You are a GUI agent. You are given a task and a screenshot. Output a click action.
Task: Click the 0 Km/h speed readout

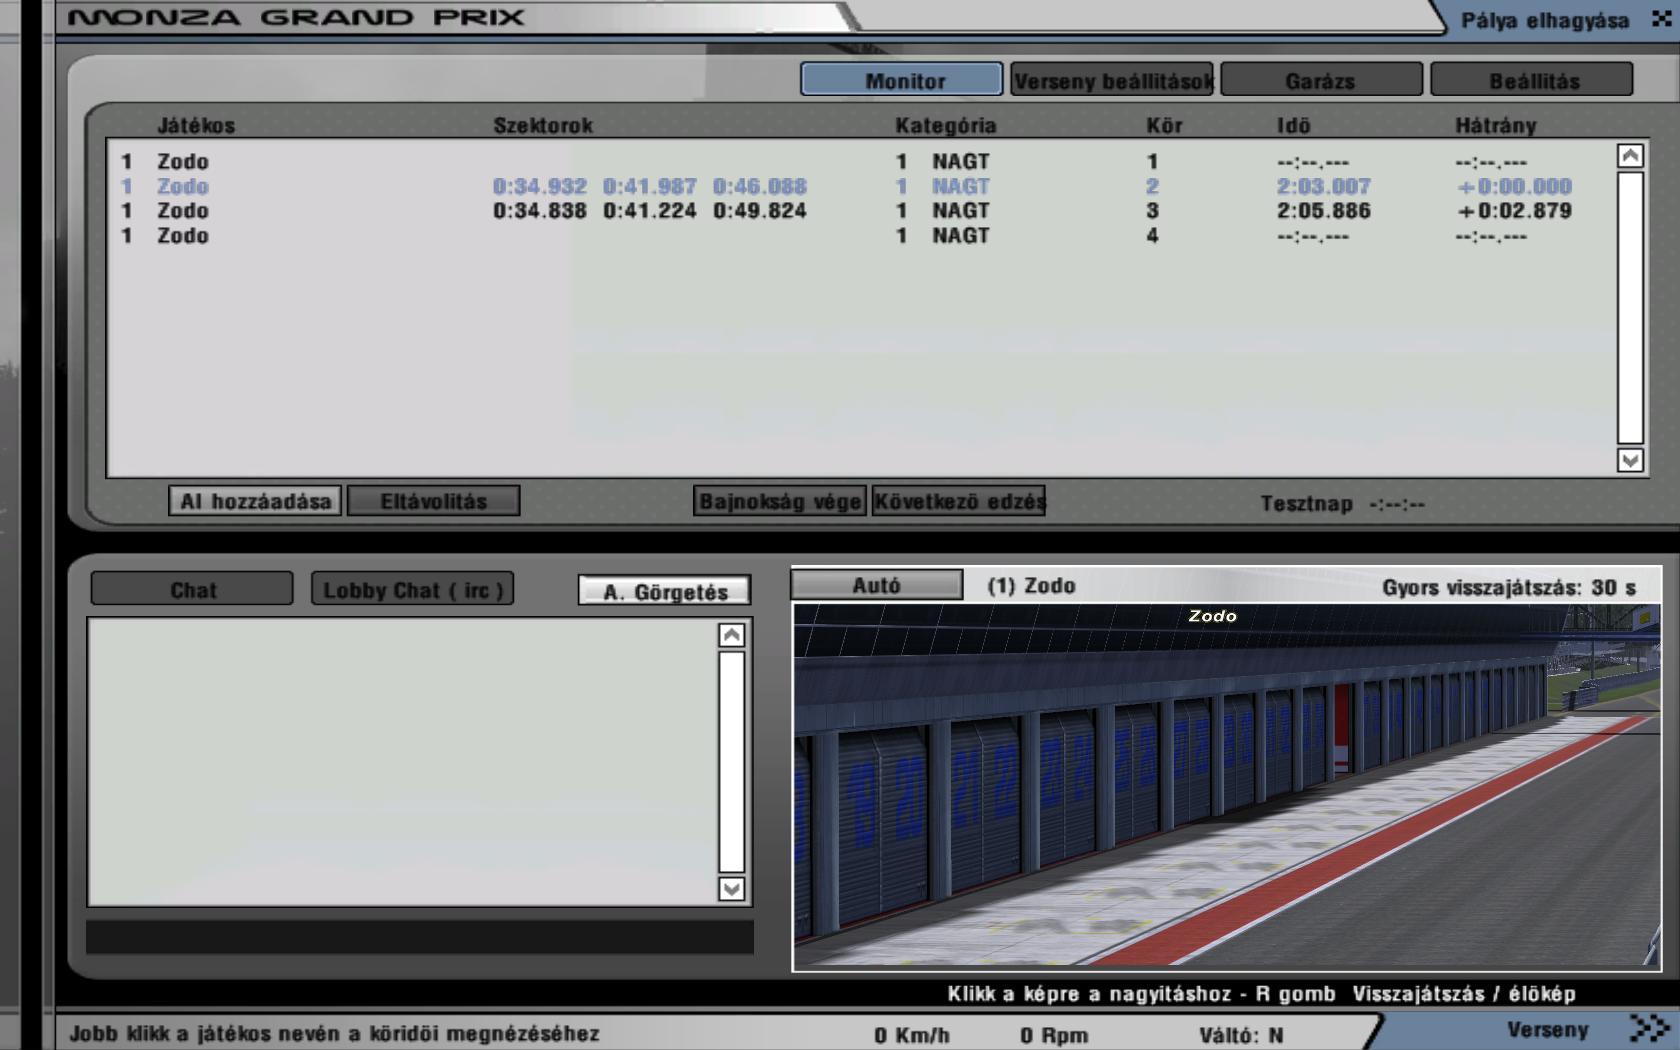coord(911,1035)
